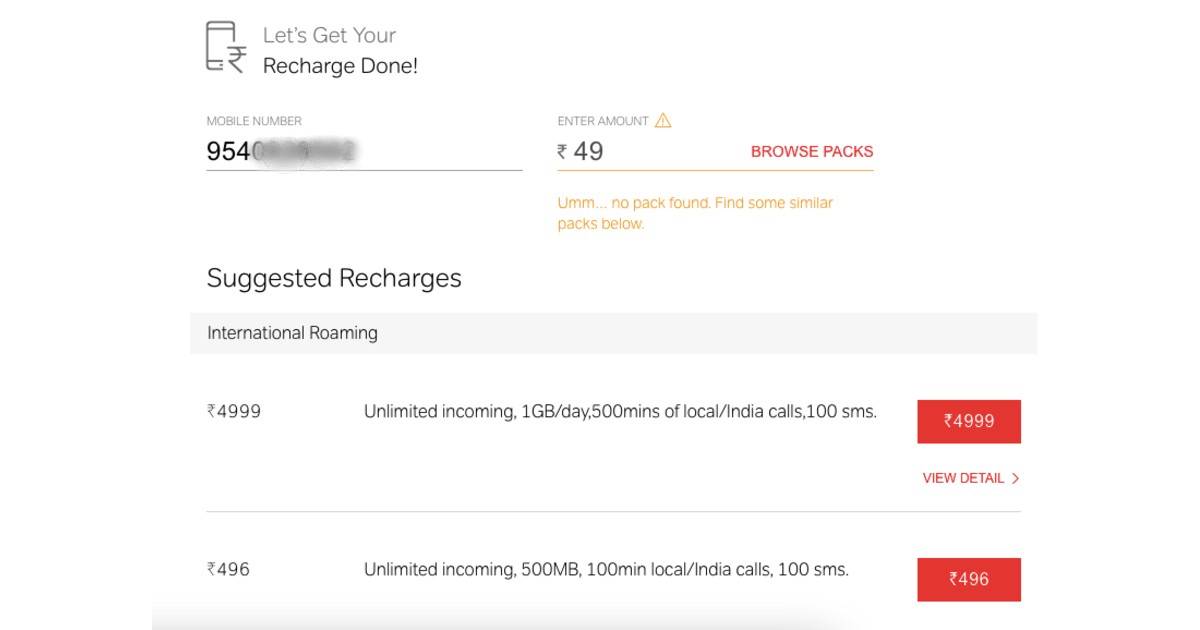Click the 'no pack found' warning message

point(695,212)
